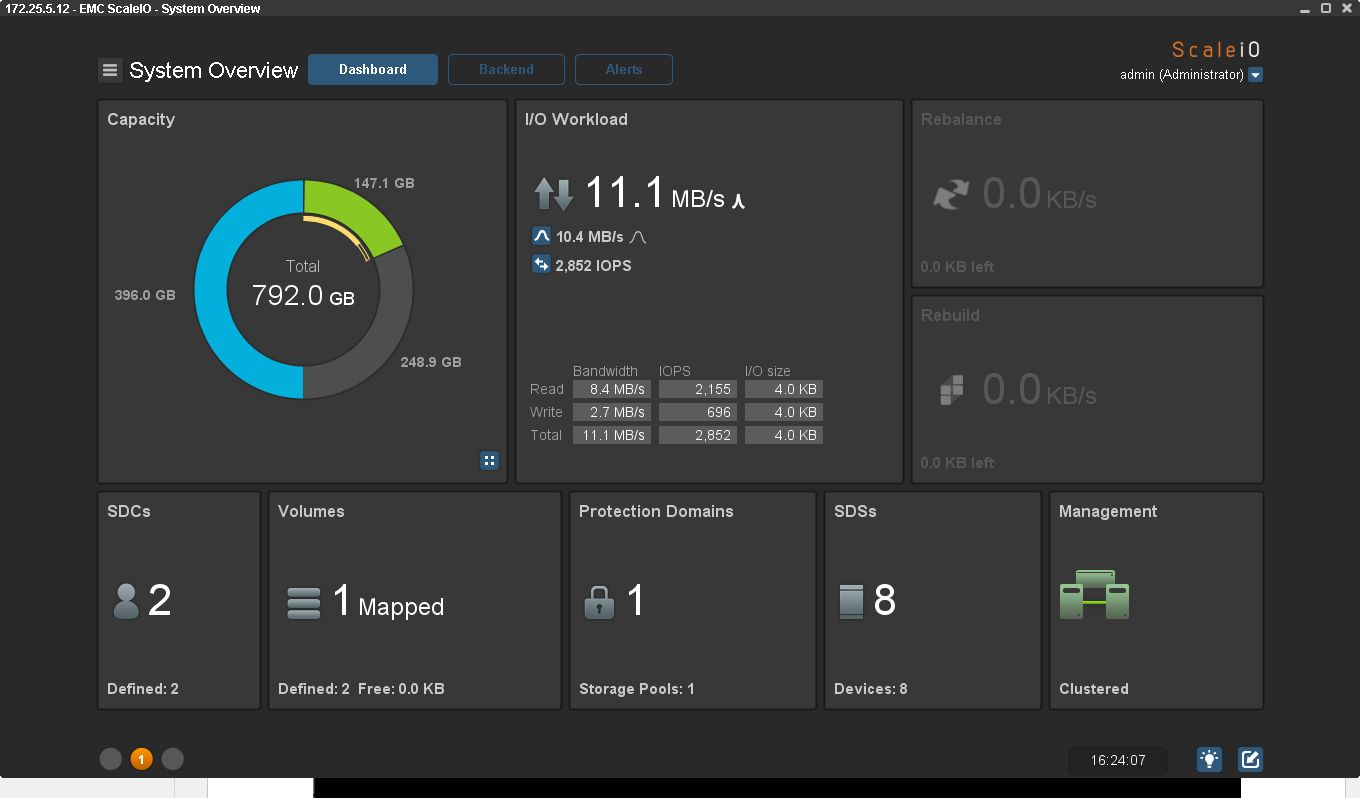The height and width of the screenshot is (798, 1360).
Task: Click the lightbulb icon next to the clock
Action: [1209, 760]
